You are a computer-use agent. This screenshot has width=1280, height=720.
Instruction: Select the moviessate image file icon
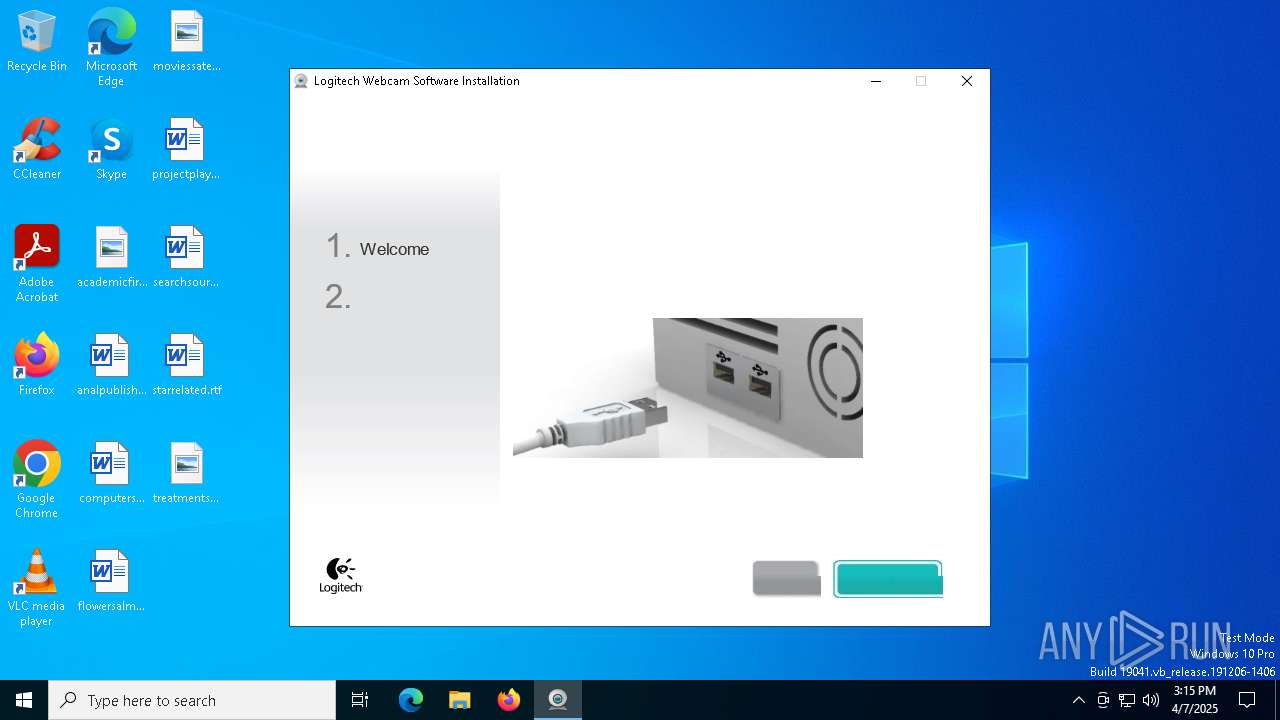pyautogui.click(x=186, y=41)
